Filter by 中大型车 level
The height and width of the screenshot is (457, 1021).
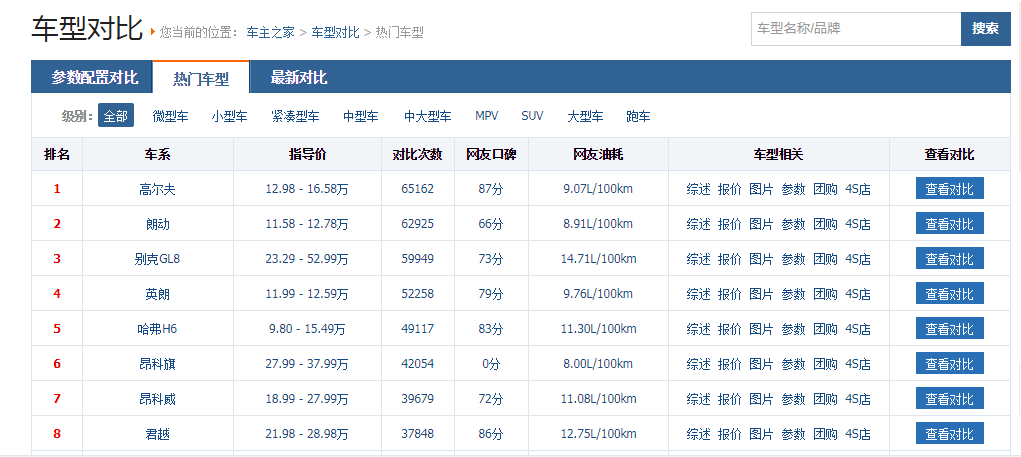(427, 117)
